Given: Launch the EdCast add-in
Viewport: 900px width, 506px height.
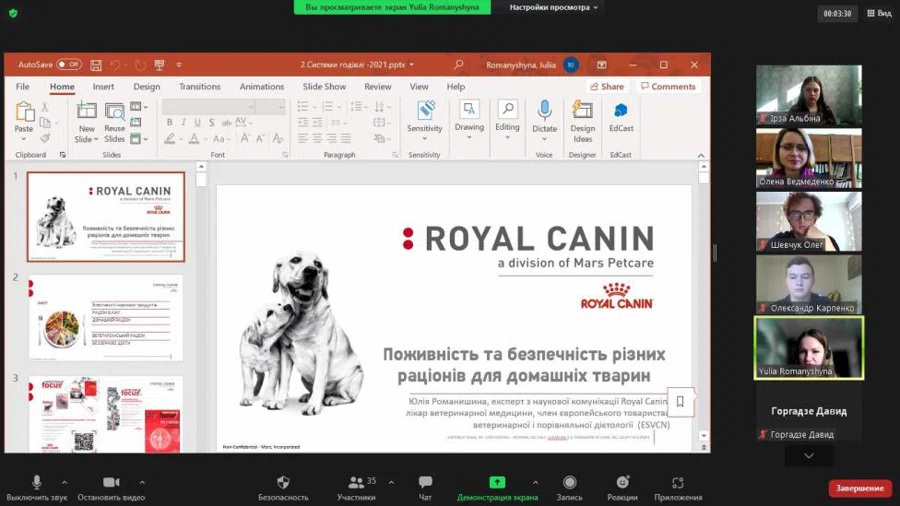Looking at the screenshot, I should coord(621,117).
